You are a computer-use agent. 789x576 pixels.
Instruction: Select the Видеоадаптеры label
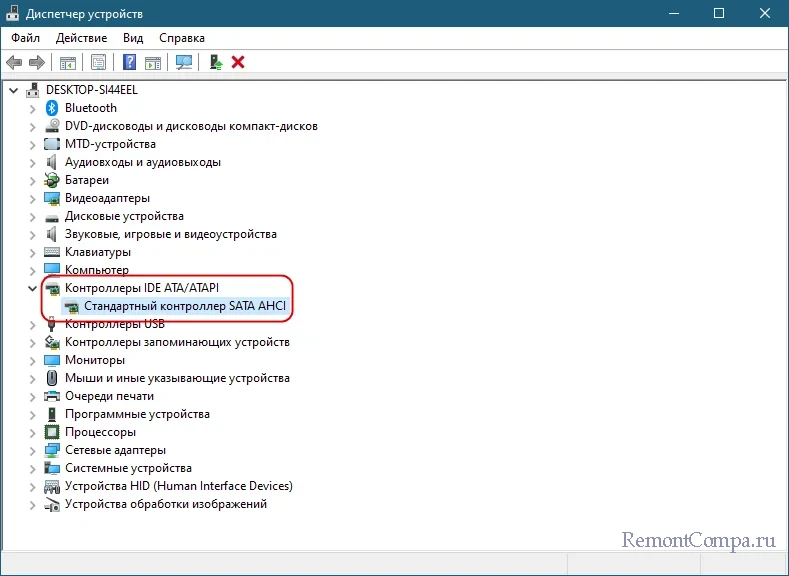tap(107, 198)
